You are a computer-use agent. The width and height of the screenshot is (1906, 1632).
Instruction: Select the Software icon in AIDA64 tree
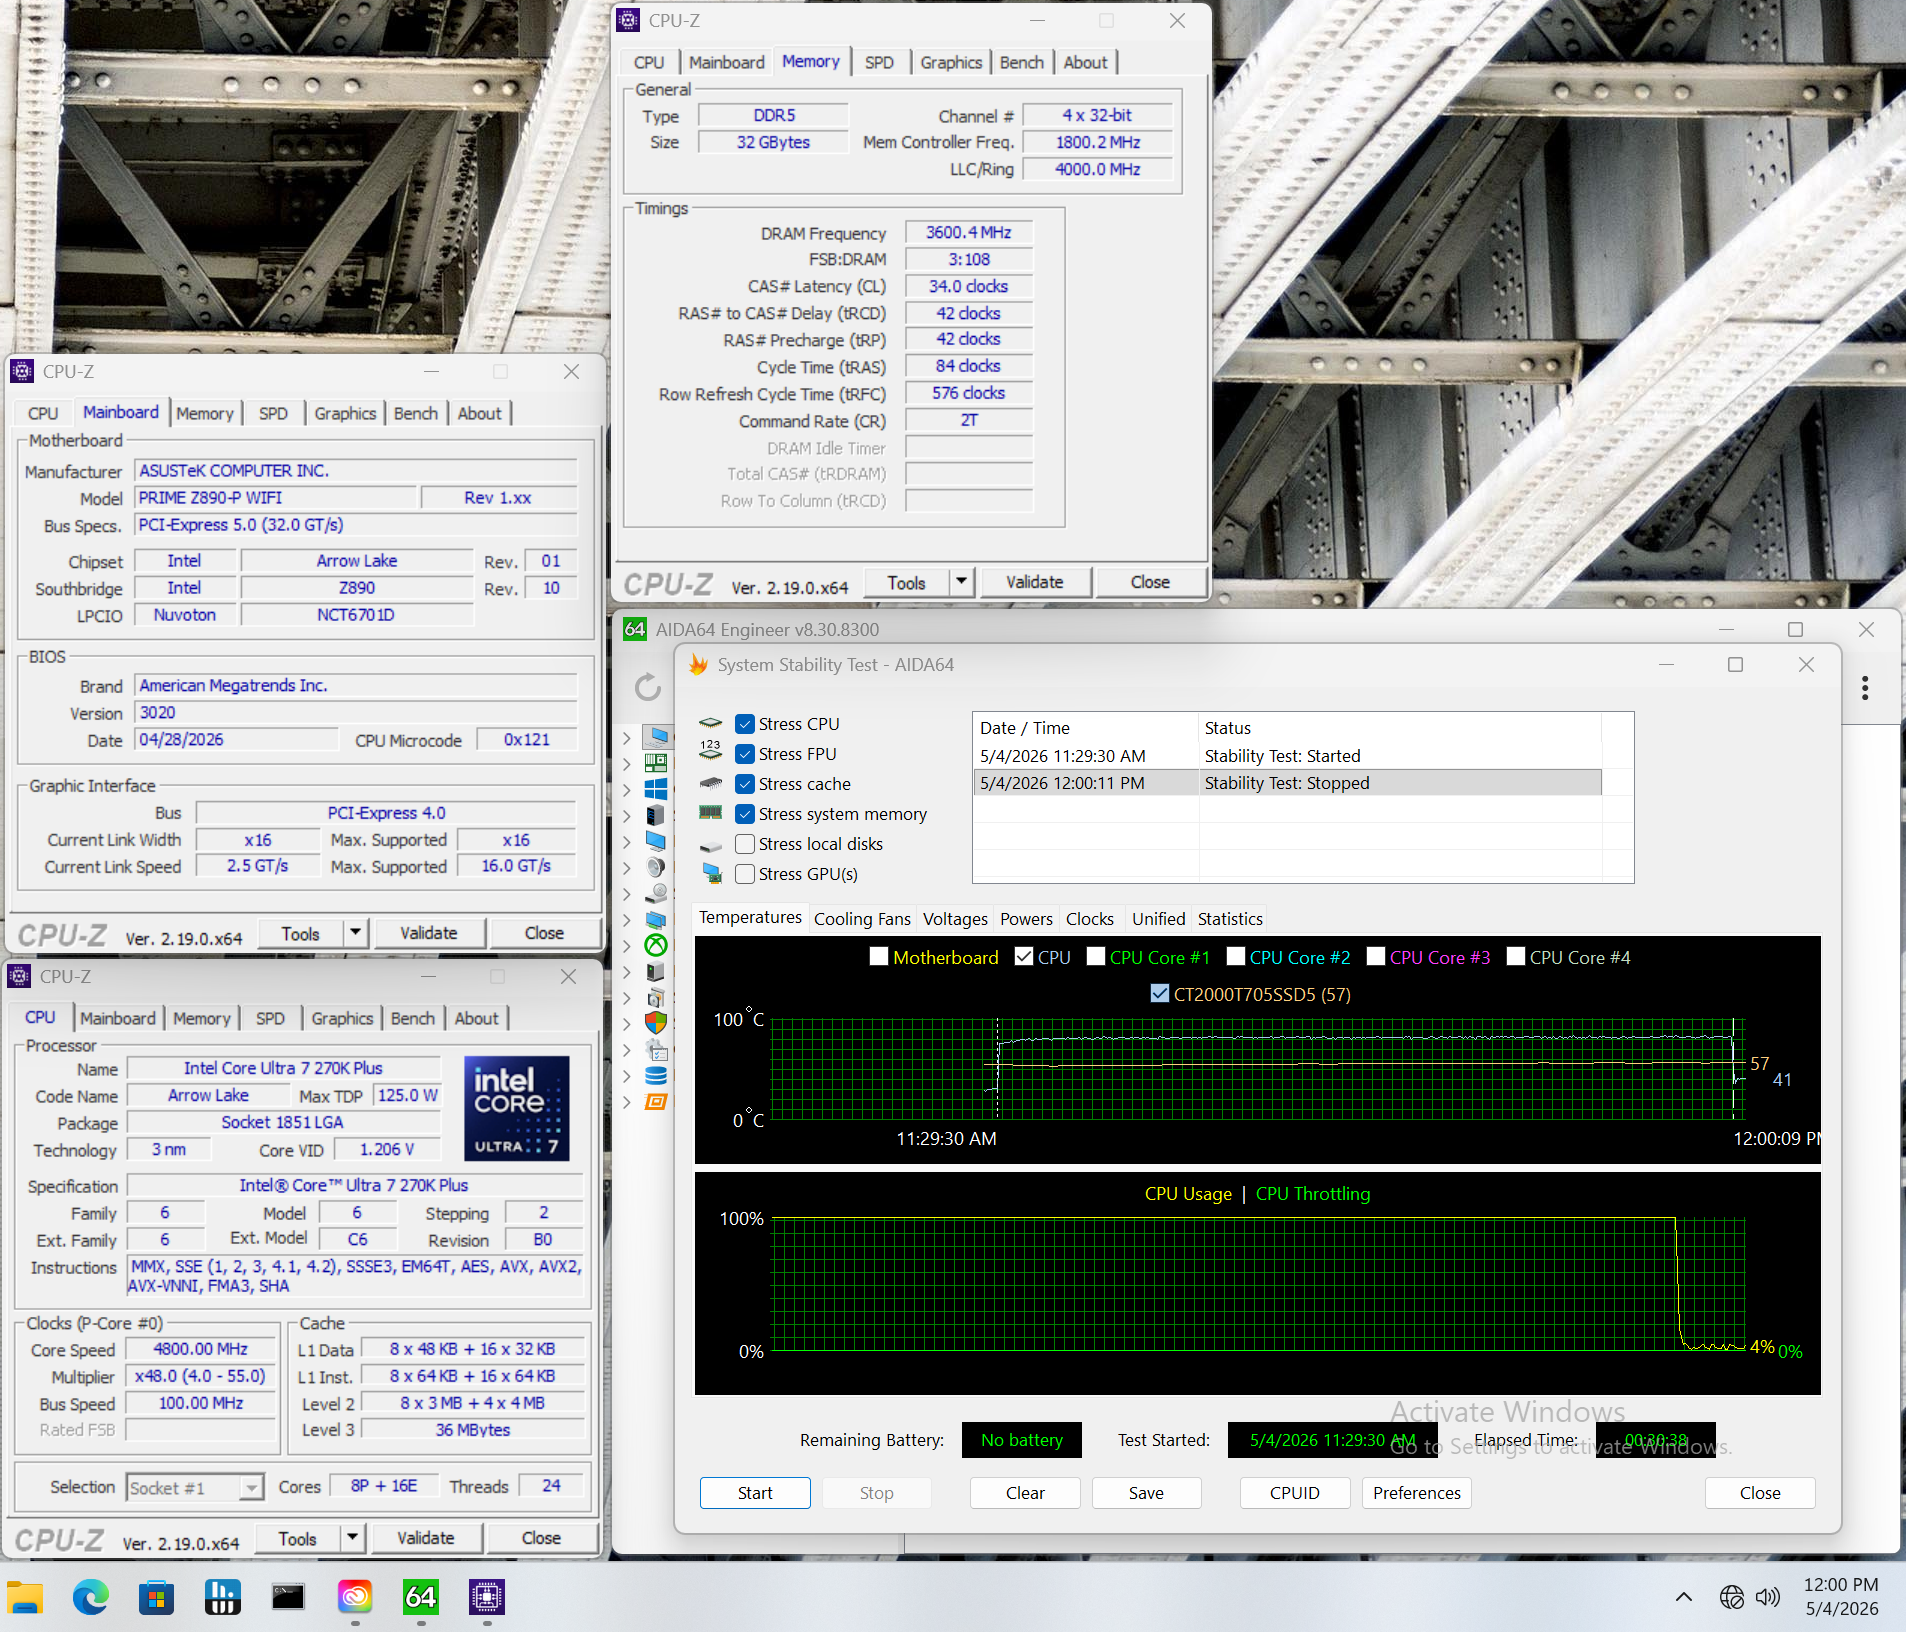pyautogui.click(x=656, y=998)
